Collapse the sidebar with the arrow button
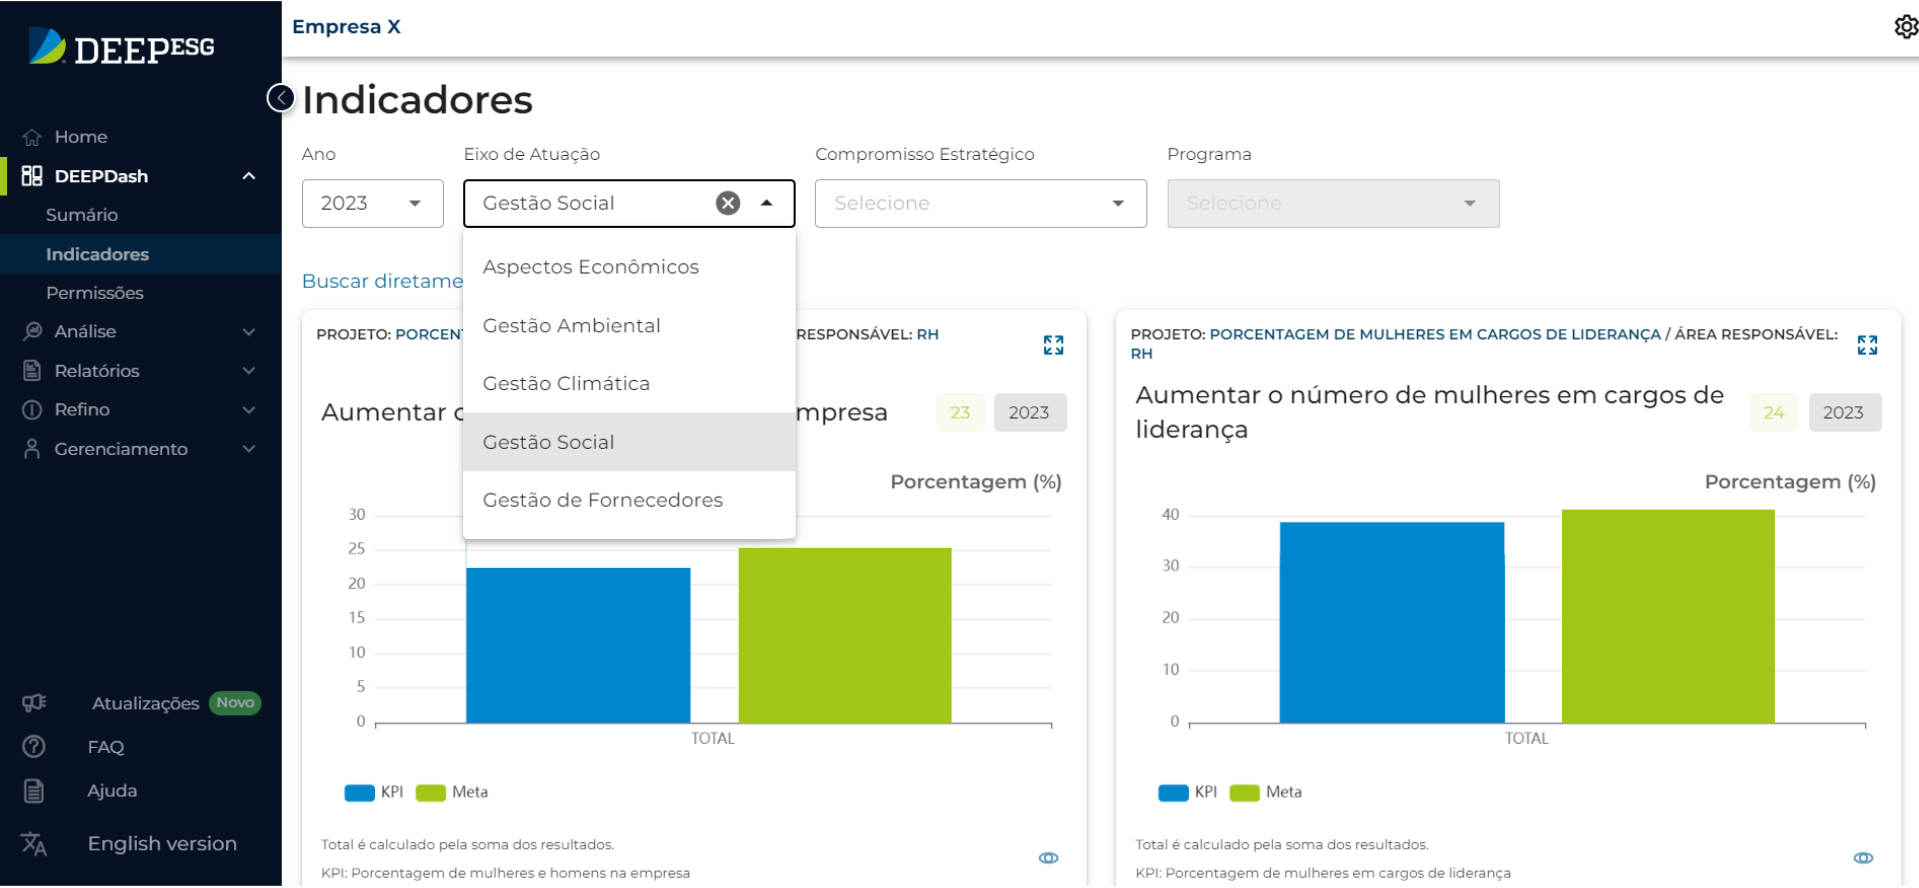This screenshot has height=888, width=1919. click(281, 98)
